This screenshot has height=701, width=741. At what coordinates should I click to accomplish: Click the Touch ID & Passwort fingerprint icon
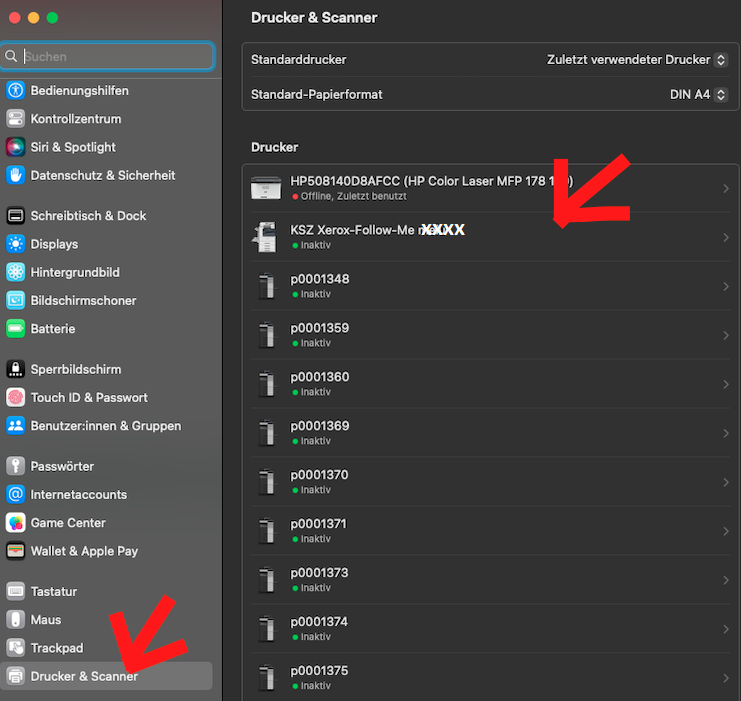point(15,397)
